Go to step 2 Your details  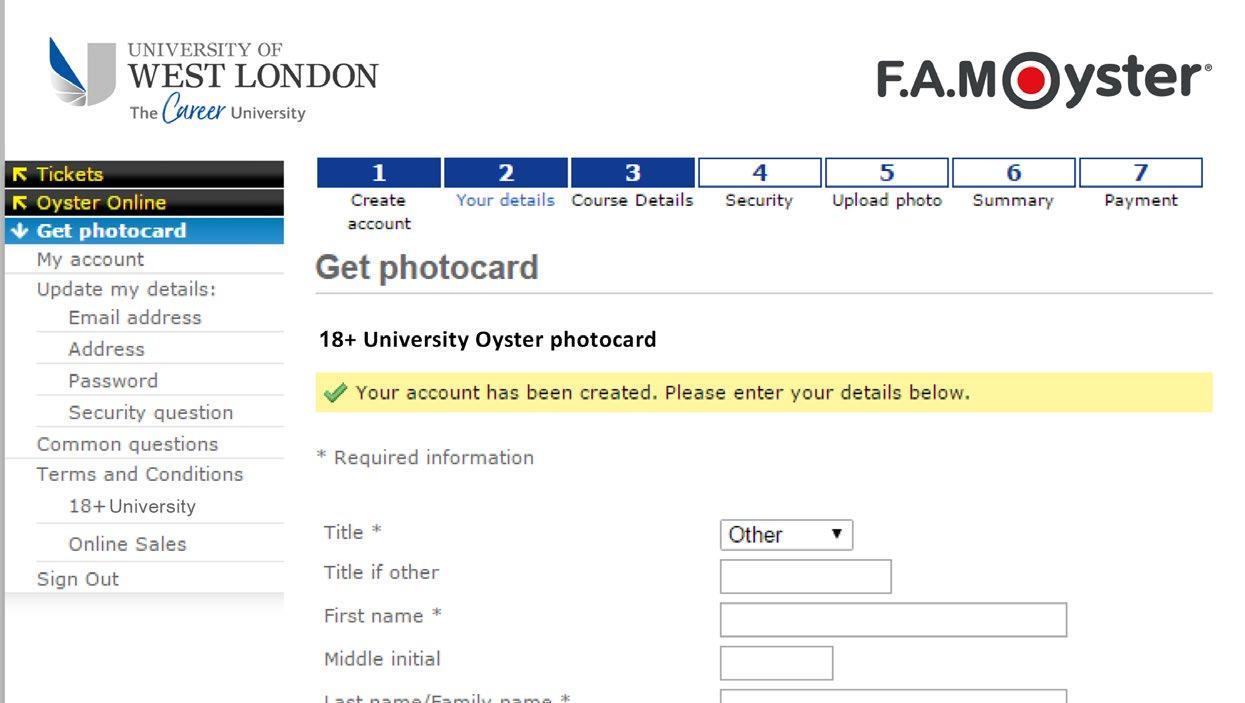coord(505,185)
